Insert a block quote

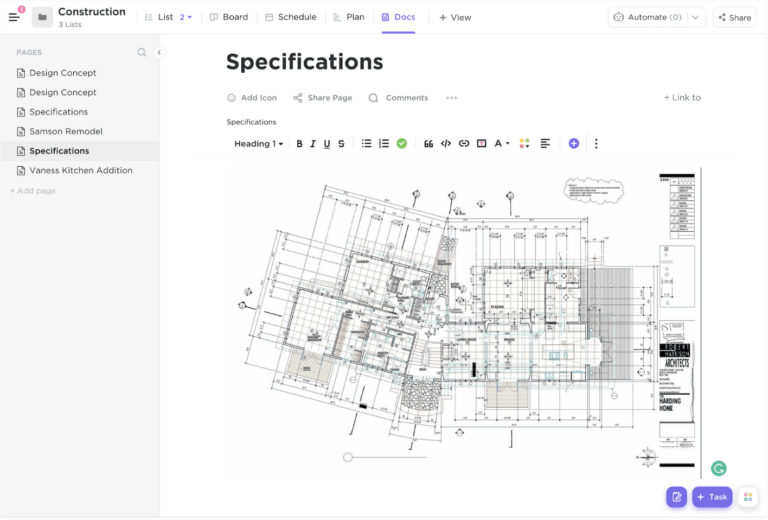pos(429,144)
